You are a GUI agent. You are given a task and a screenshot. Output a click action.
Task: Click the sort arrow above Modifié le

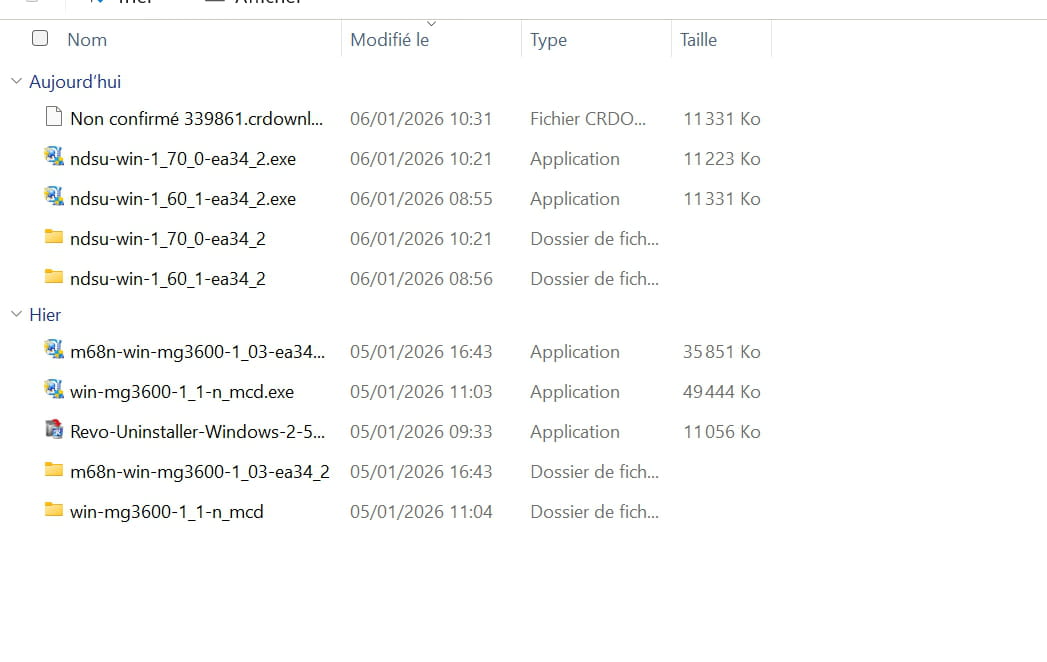[431, 23]
